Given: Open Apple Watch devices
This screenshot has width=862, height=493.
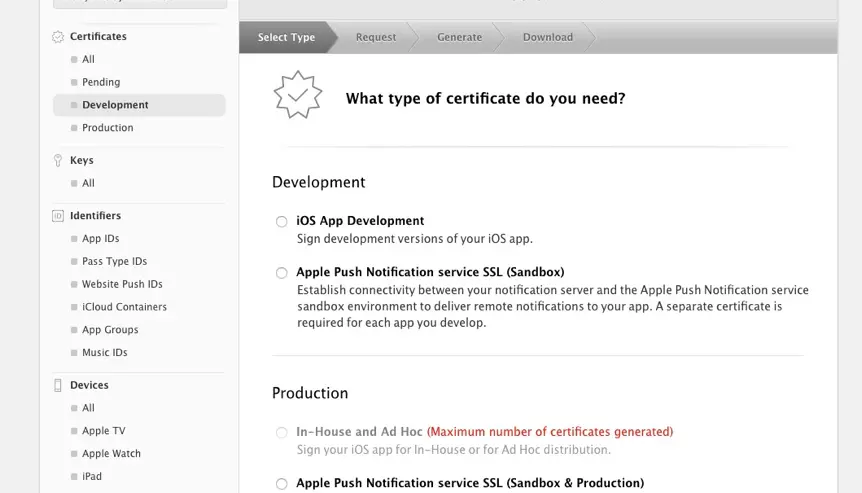Looking at the screenshot, I should point(111,453).
